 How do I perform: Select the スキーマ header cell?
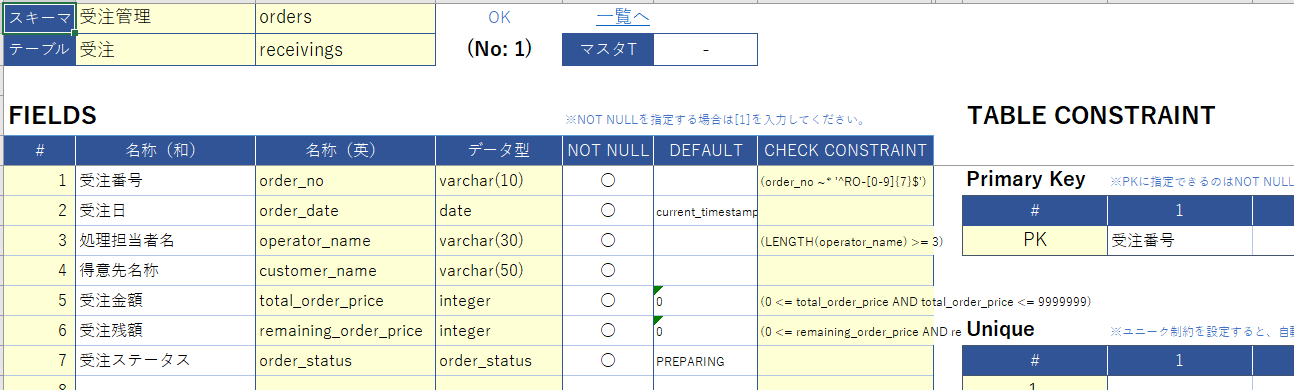pos(39,18)
